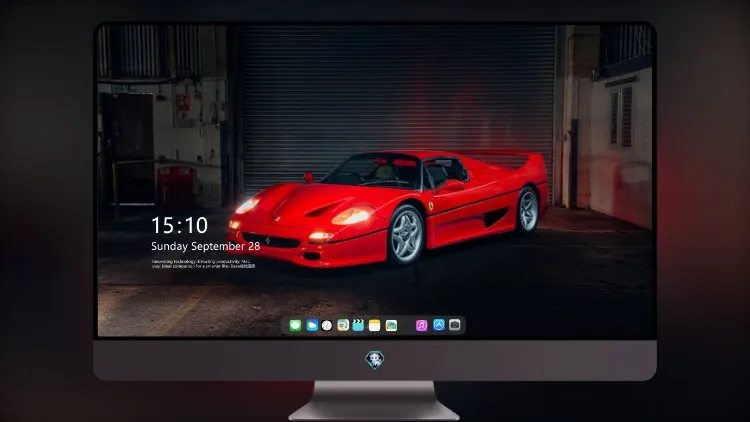Open the clapperboard video app in the dock

click(x=358, y=325)
